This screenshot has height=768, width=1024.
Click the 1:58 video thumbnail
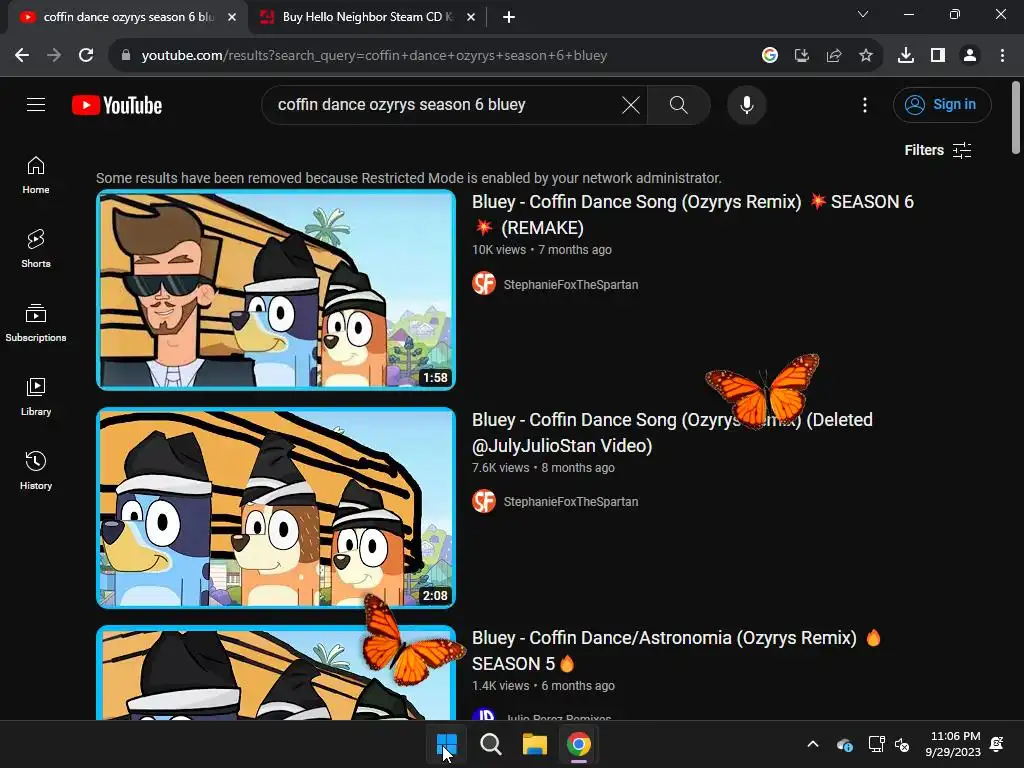(276, 290)
